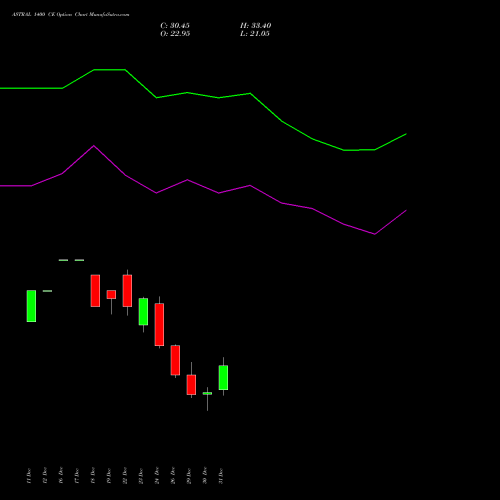Click the flat dash candle for 12 Dec

point(47,291)
